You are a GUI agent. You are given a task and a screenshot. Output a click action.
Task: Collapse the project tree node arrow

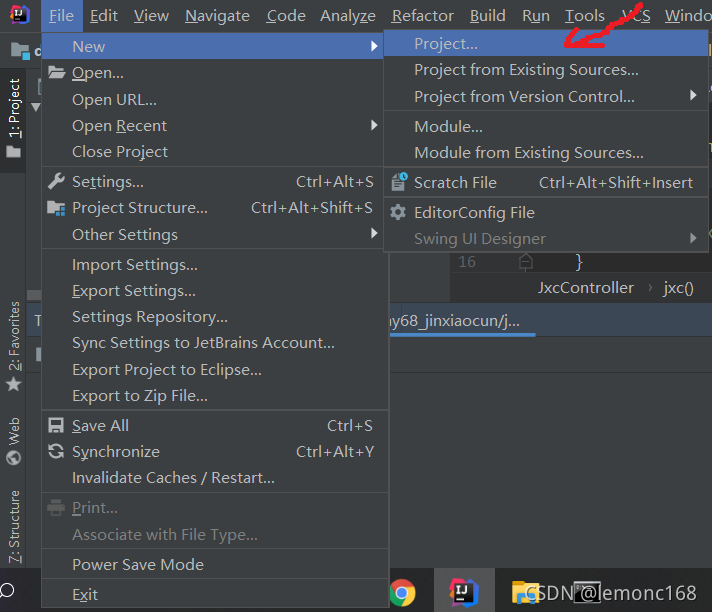(x=35, y=107)
